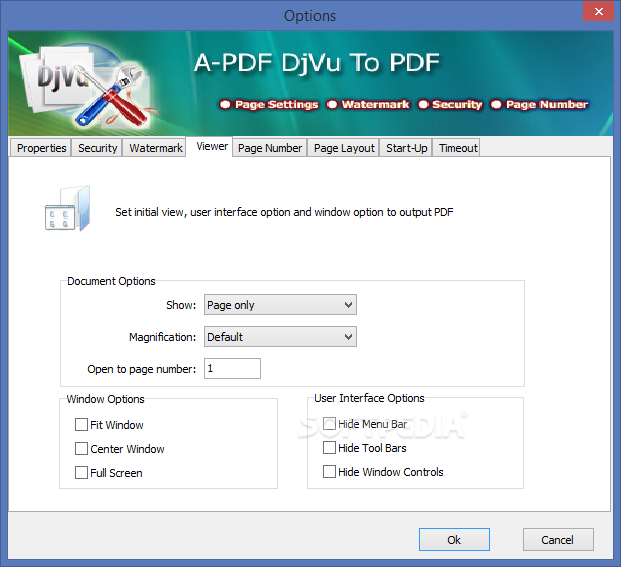
Task: Enable the Fit Window checkbox
Action: pos(81,424)
